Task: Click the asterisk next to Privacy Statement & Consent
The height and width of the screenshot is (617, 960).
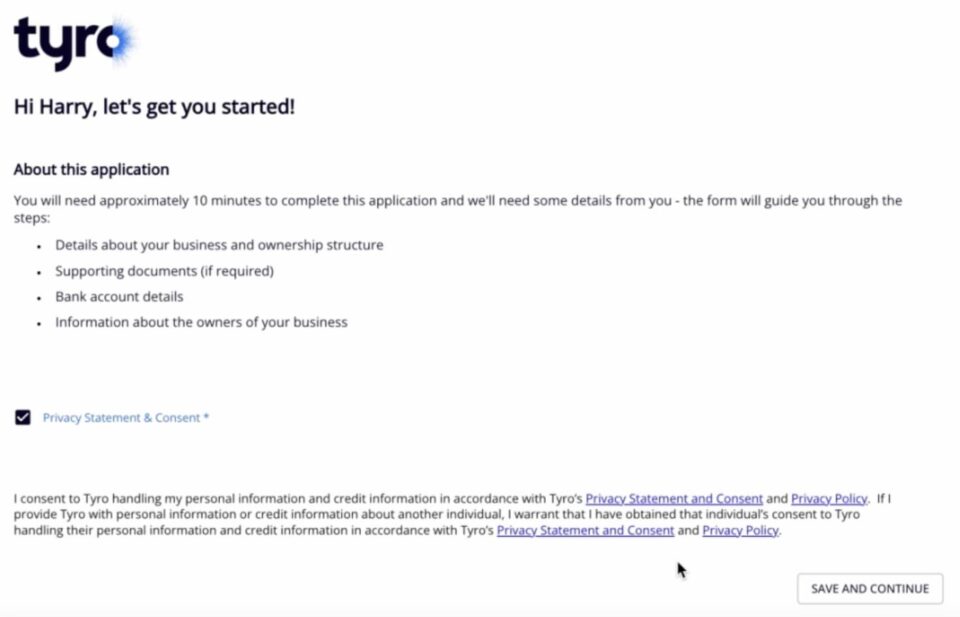Action: (x=206, y=417)
